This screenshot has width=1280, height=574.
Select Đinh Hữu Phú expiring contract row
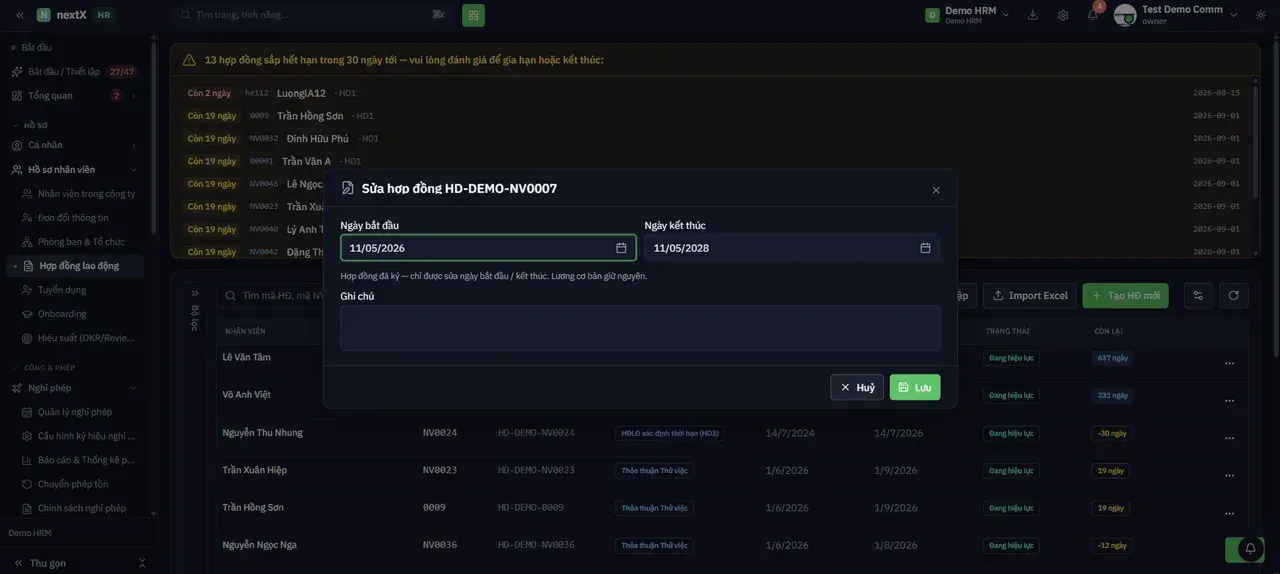[714, 139]
